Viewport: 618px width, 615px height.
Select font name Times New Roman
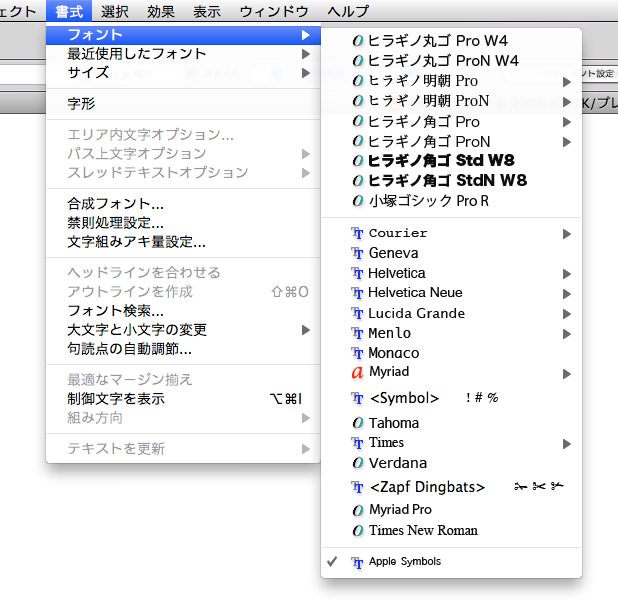click(x=423, y=530)
